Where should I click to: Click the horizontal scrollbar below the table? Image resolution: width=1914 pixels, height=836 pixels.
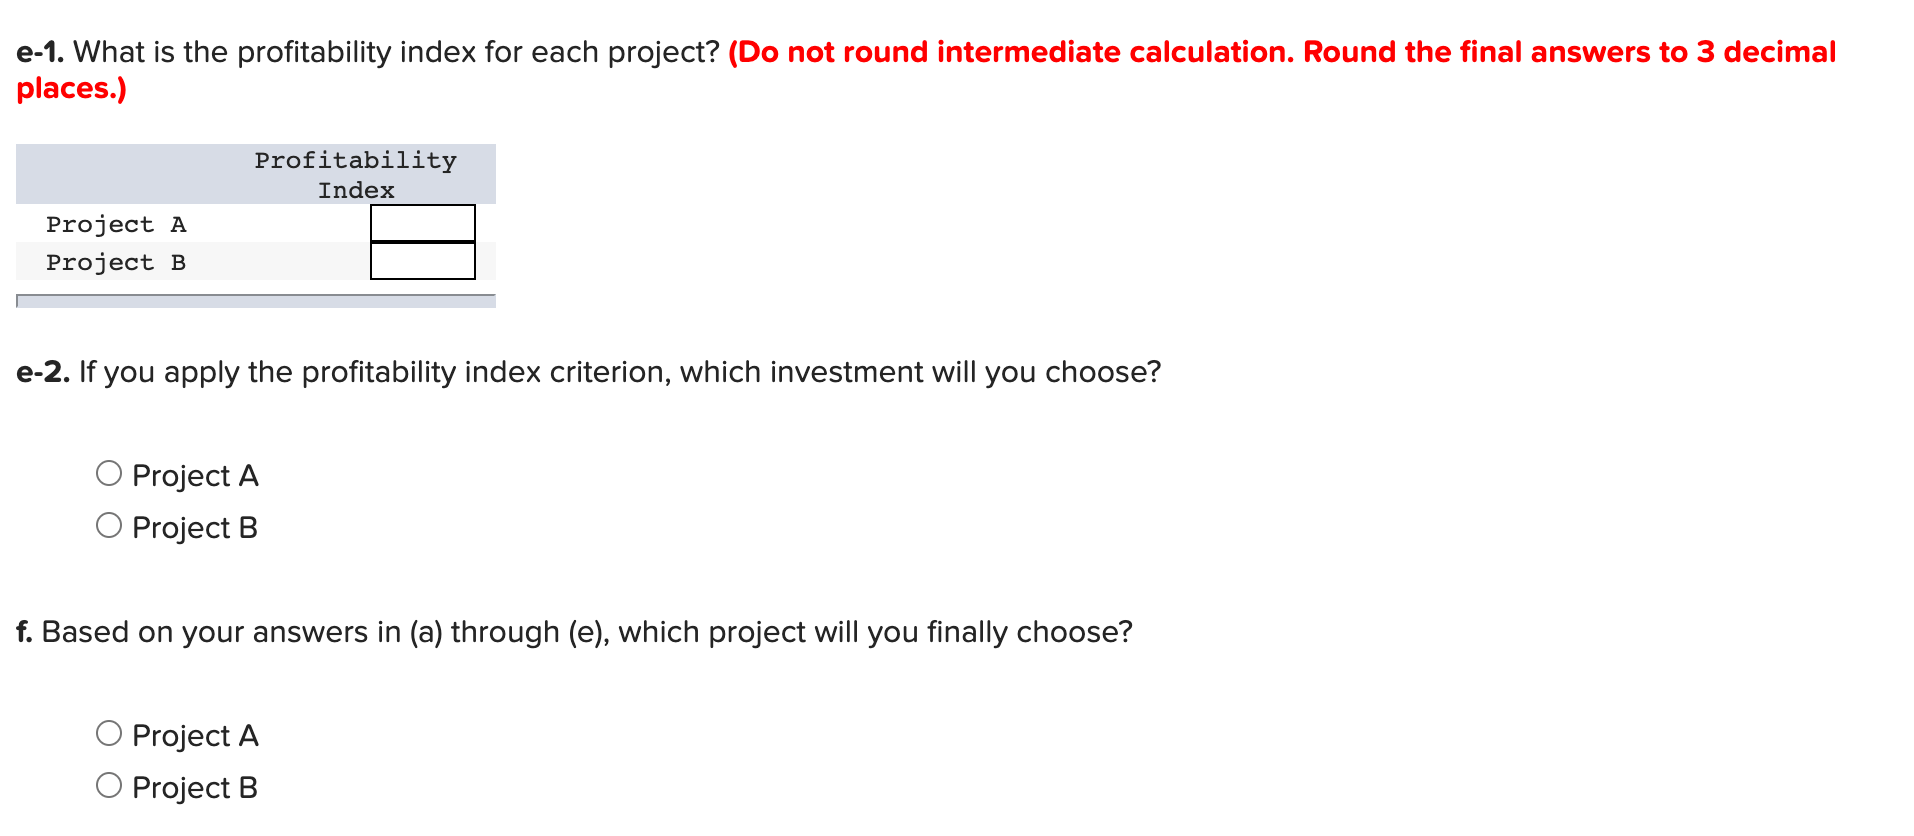(x=255, y=301)
